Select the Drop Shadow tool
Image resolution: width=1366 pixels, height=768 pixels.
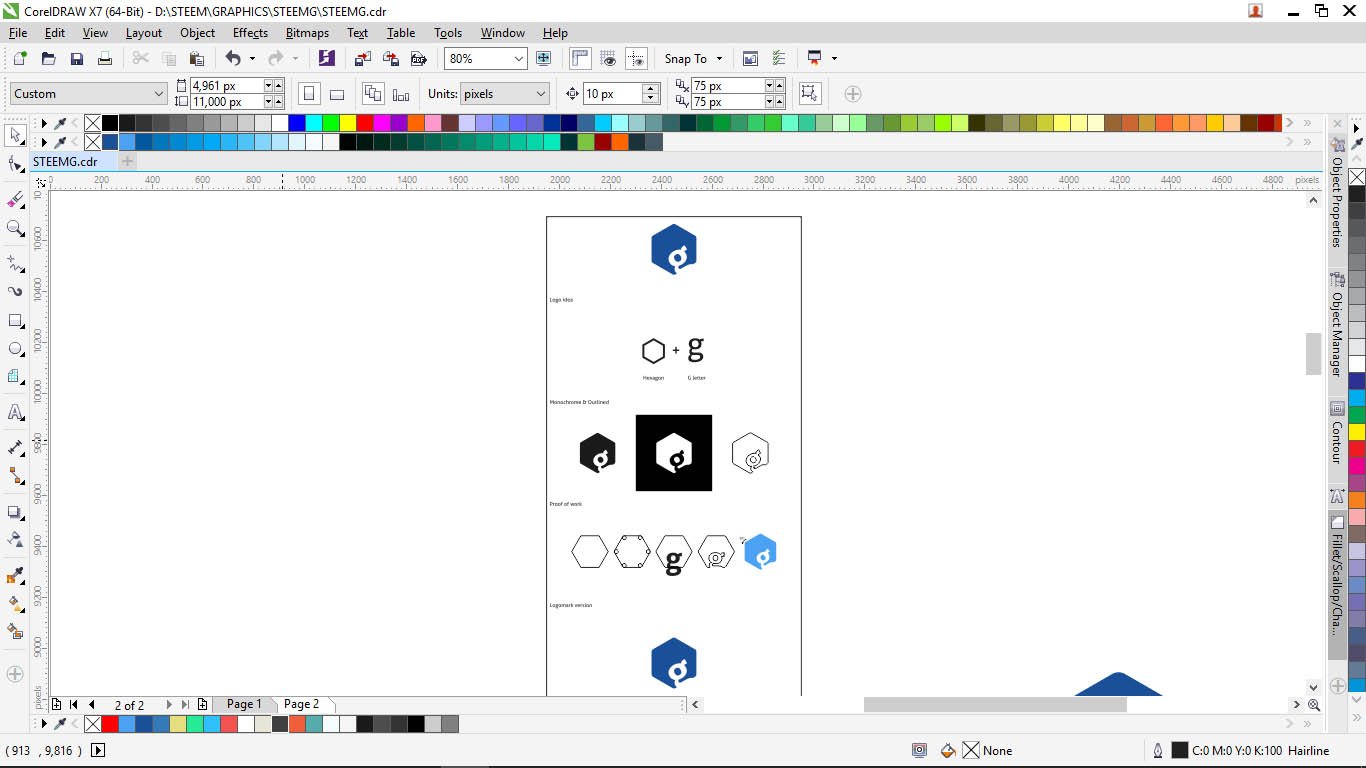pyautogui.click(x=15, y=512)
